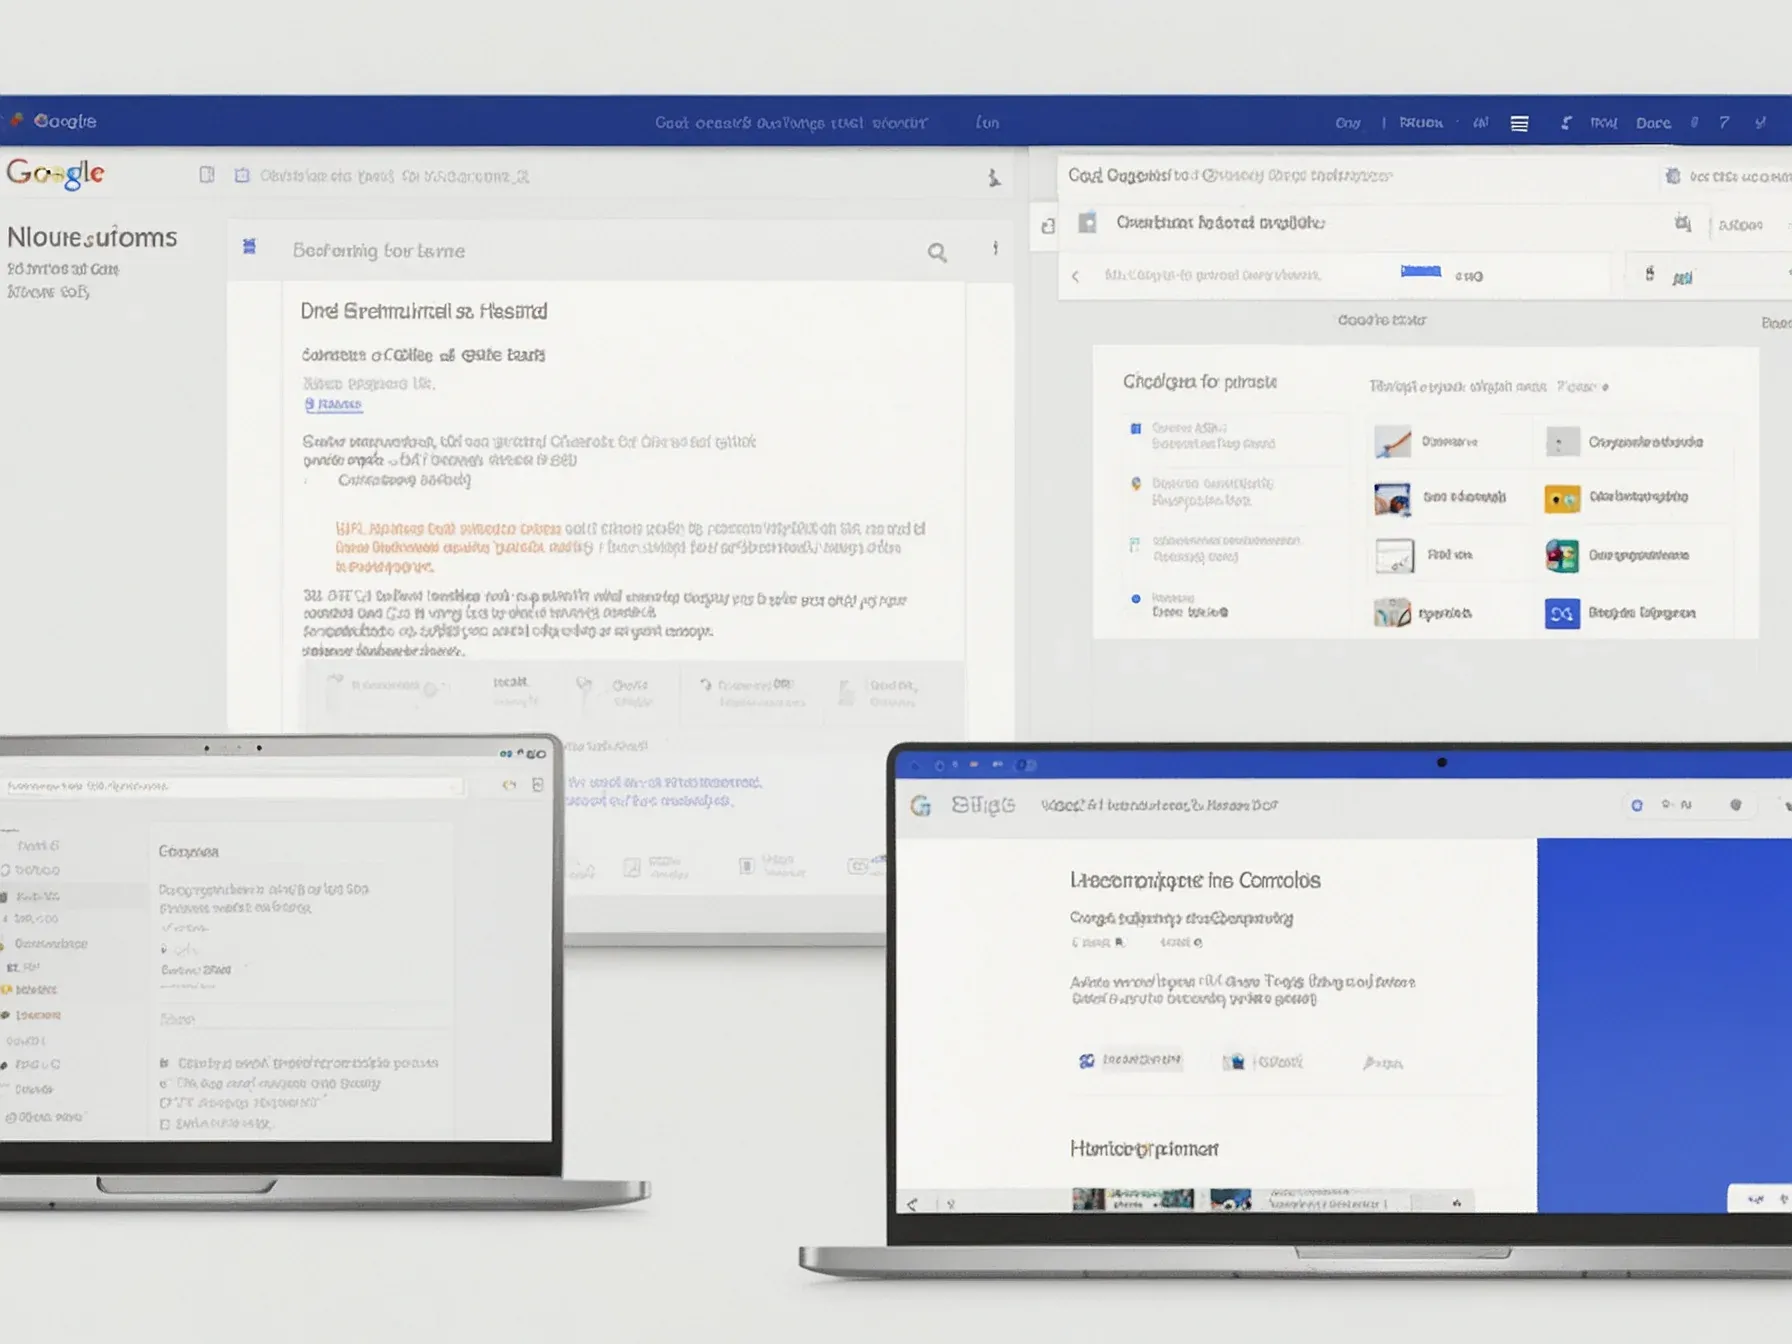The image size is (1792, 1344).
Task: Open the blue infinity-style app icon
Action: tap(1561, 613)
